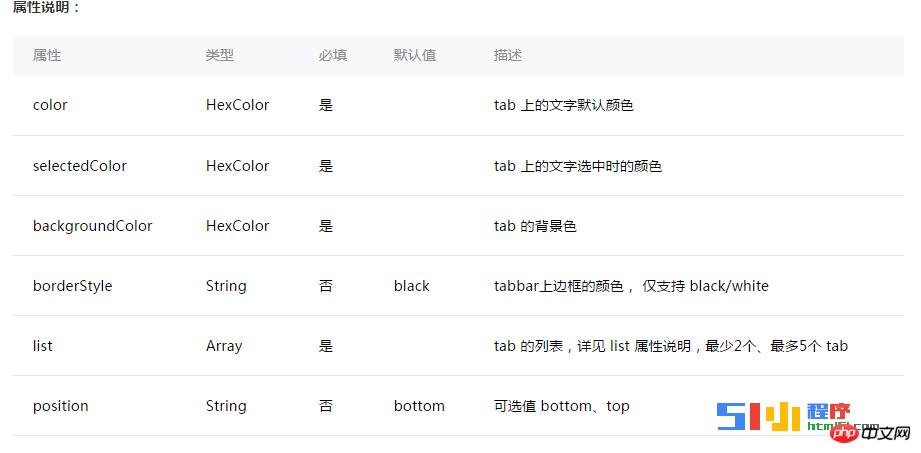Select the borderStyle property name
This screenshot has height=453, width=921.
coord(73,286)
